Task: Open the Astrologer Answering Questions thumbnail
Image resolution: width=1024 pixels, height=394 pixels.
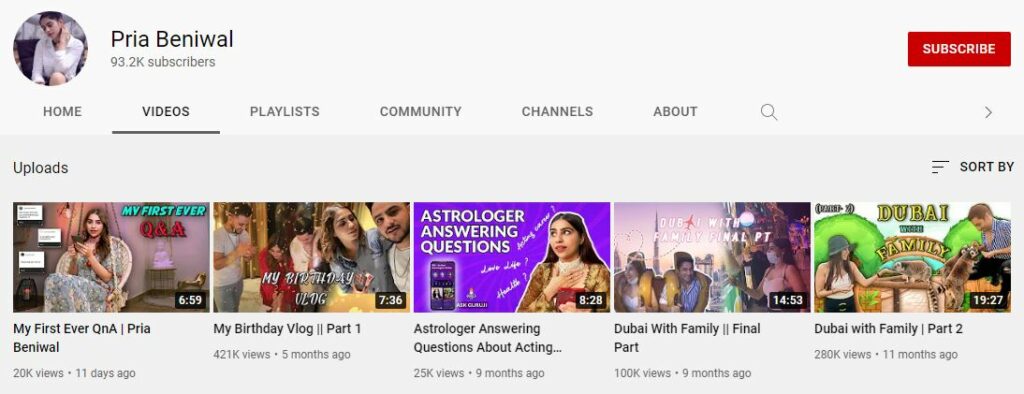Action: (512, 257)
